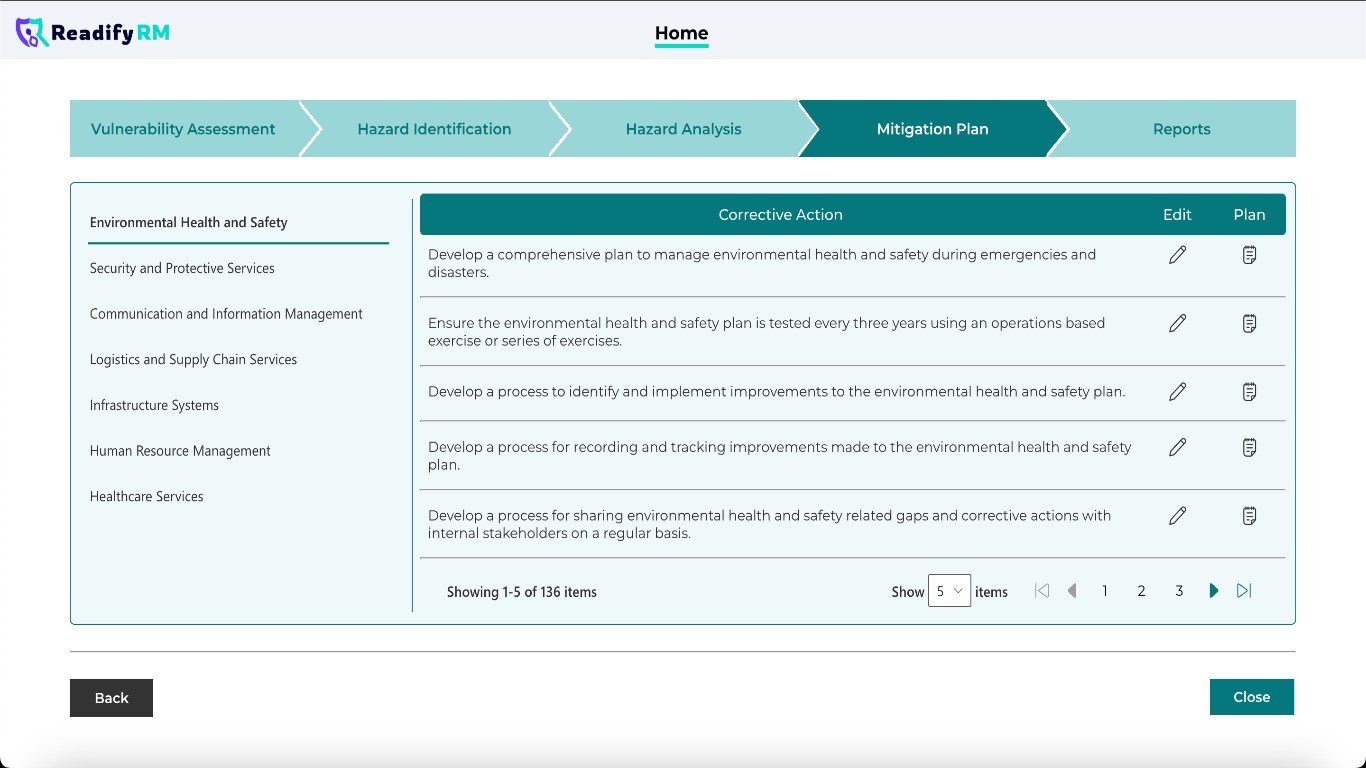This screenshot has height=768, width=1366.
Task: Go to page 2
Action: [x=1141, y=591]
